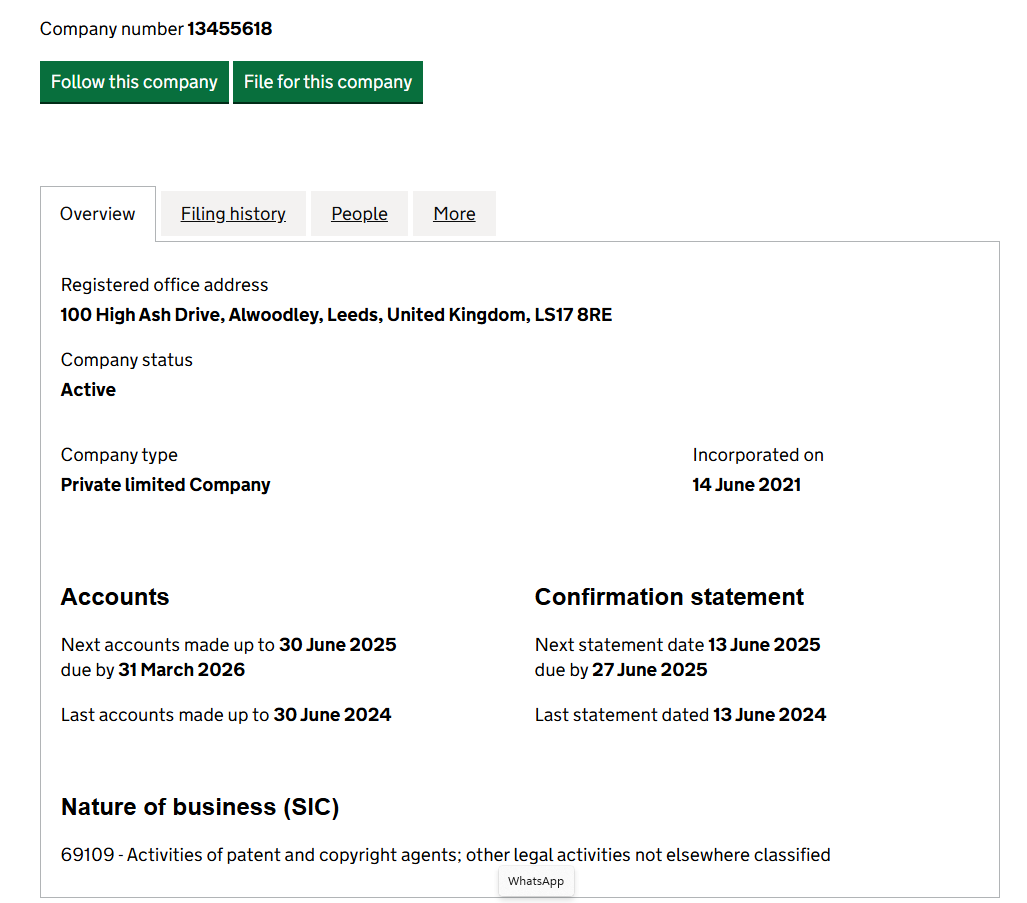The image size is (1027, 903).
Task: Click the incorporation date 14 June 2021
Action: pyautogui.click(x=746, y=485)
